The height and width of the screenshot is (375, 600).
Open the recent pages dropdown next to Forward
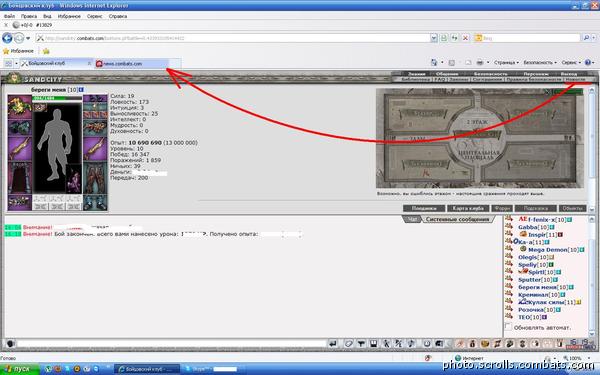click(28, 38)
